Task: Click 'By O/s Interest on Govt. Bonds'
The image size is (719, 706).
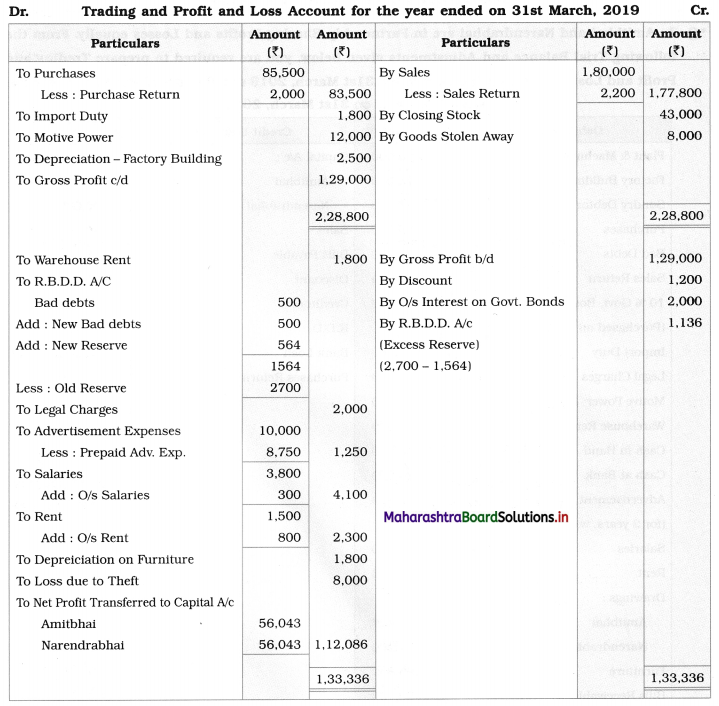Action: tap(472, 302)
